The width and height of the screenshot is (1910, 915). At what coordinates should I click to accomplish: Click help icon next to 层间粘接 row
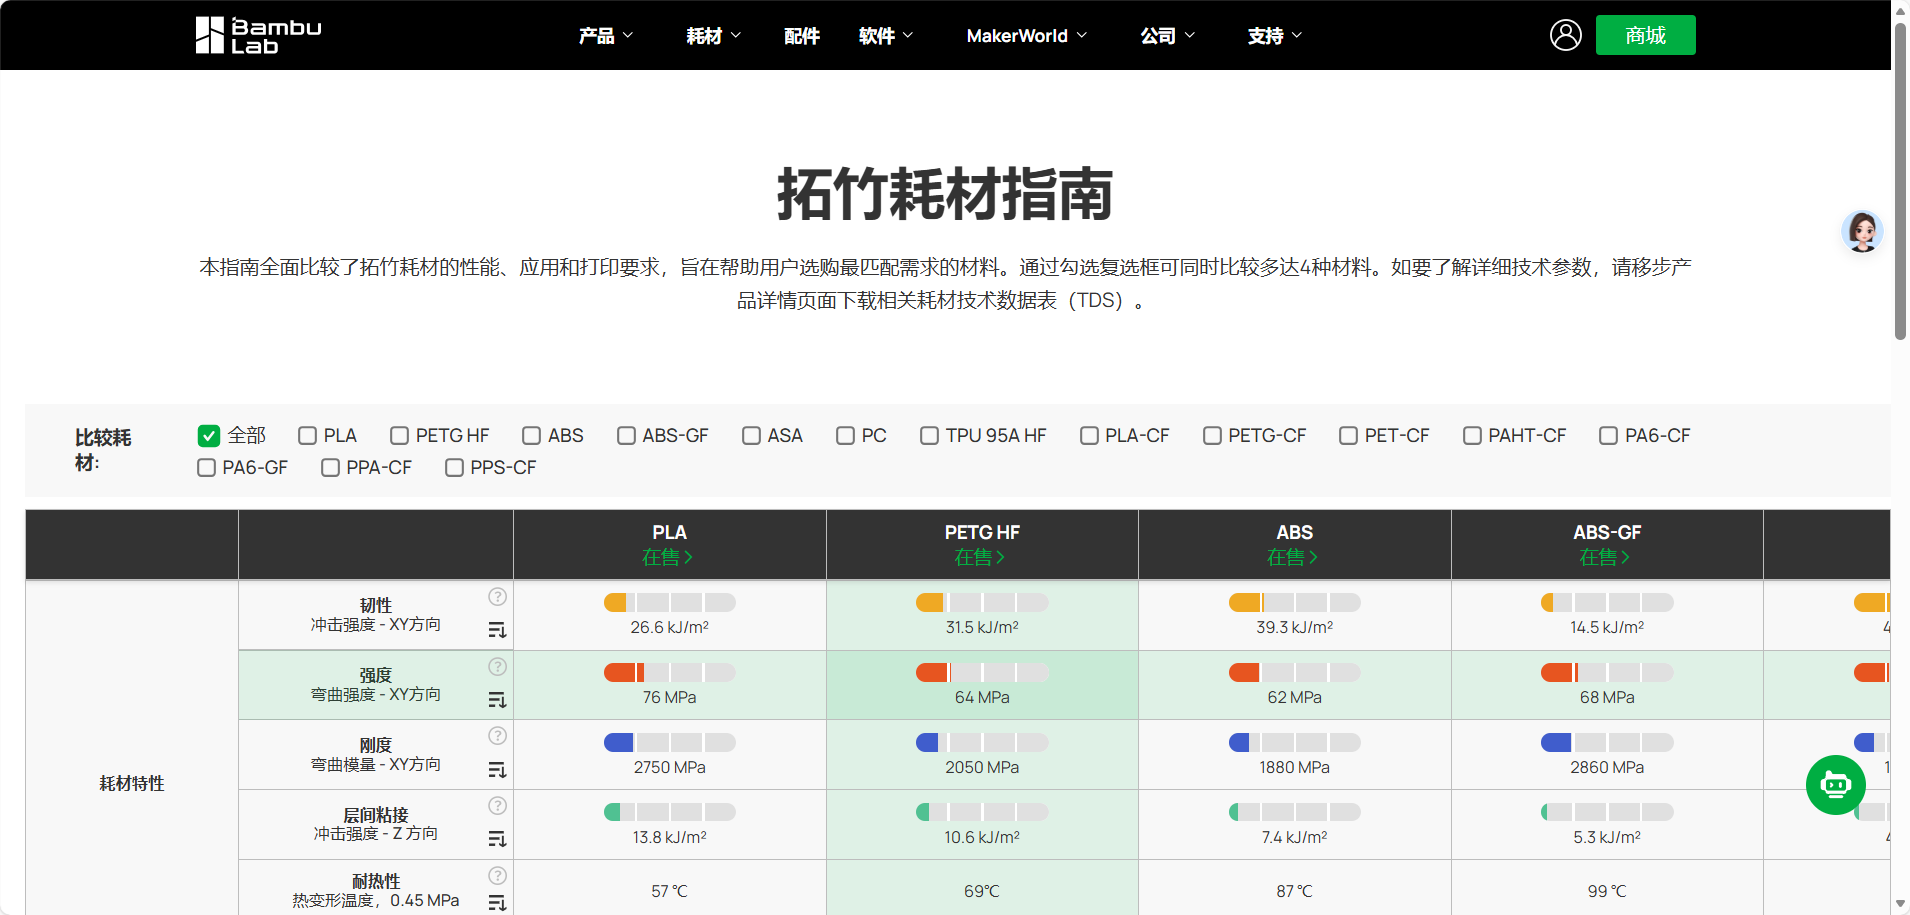pos(497,806)
